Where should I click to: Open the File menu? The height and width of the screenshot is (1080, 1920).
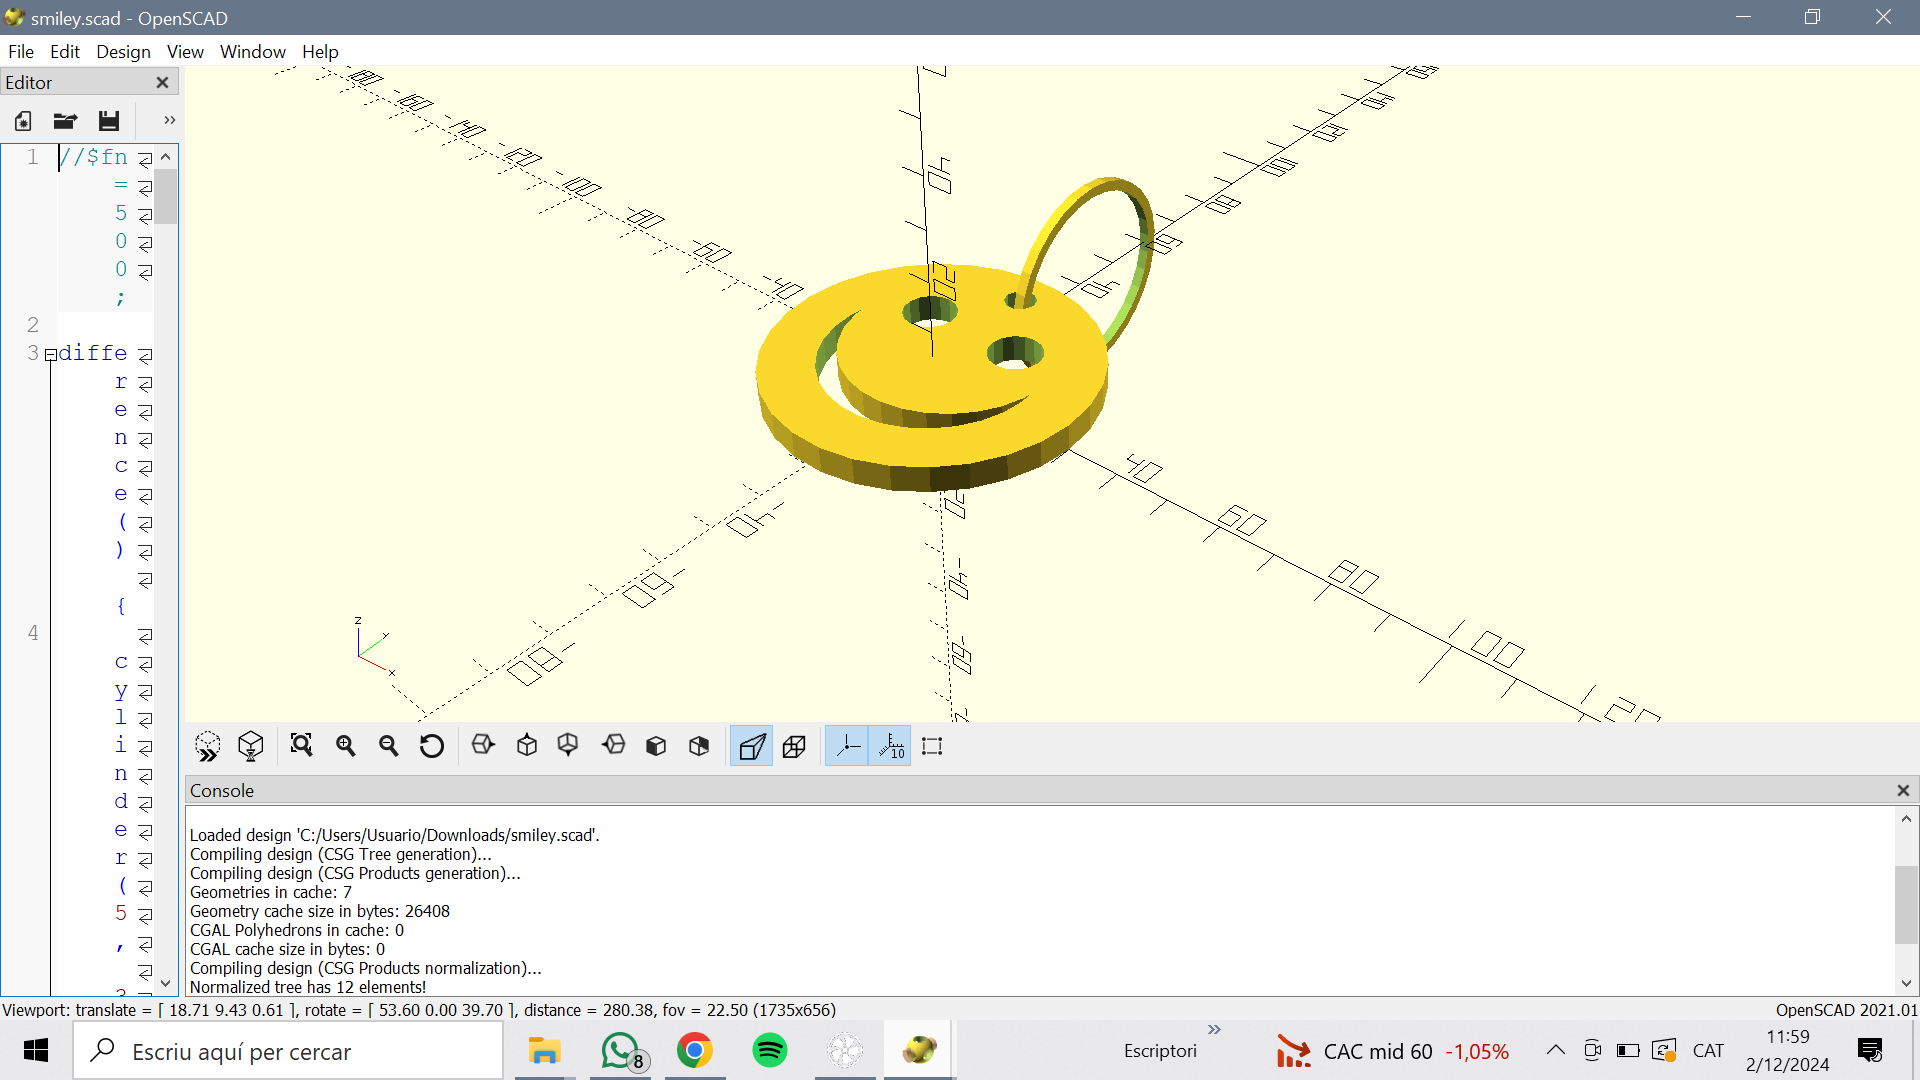tap(21, 51)
